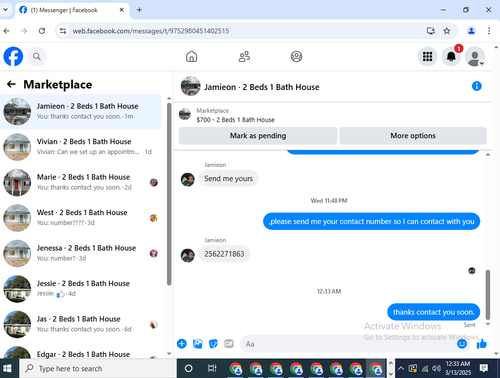Open Jessie conversation in the list
The height and width of the screenshot is (378, 500).
tap(81, 289)
